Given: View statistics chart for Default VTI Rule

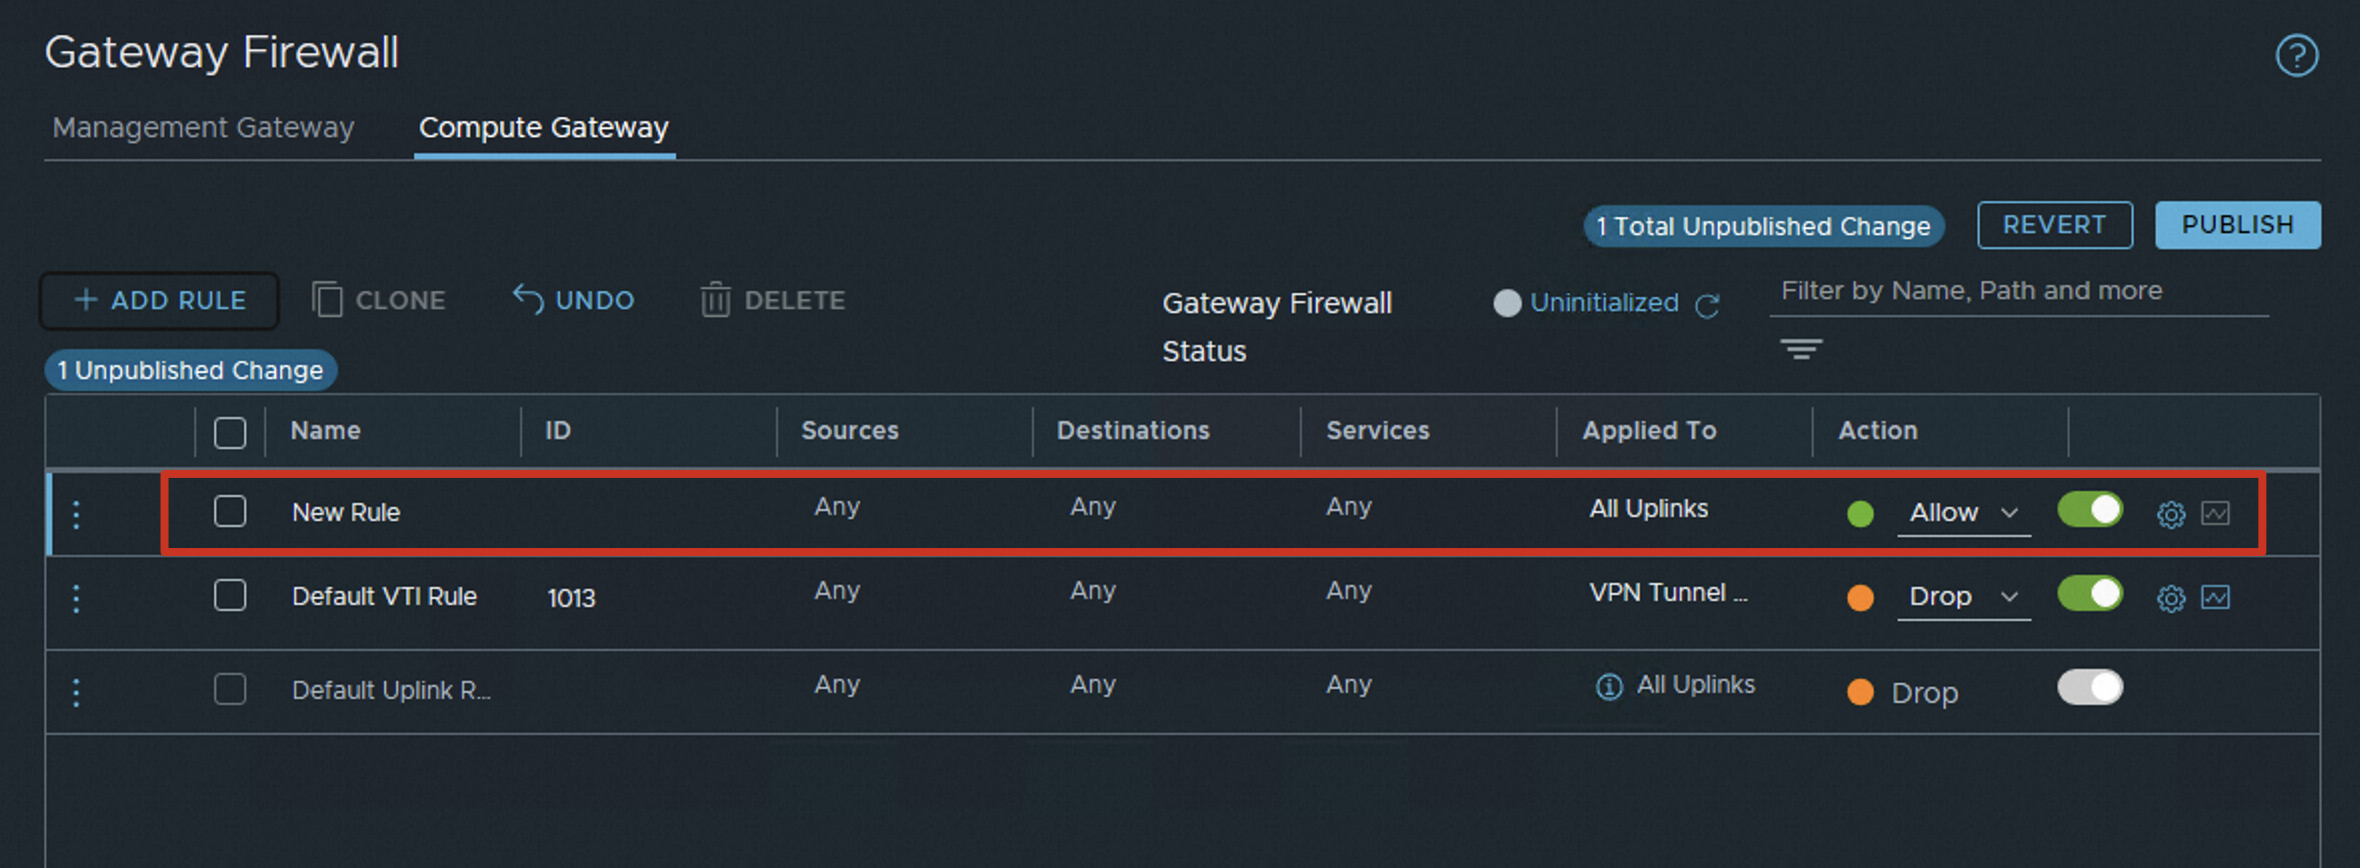Looking at the screenshot, I should click(2215, 598).
